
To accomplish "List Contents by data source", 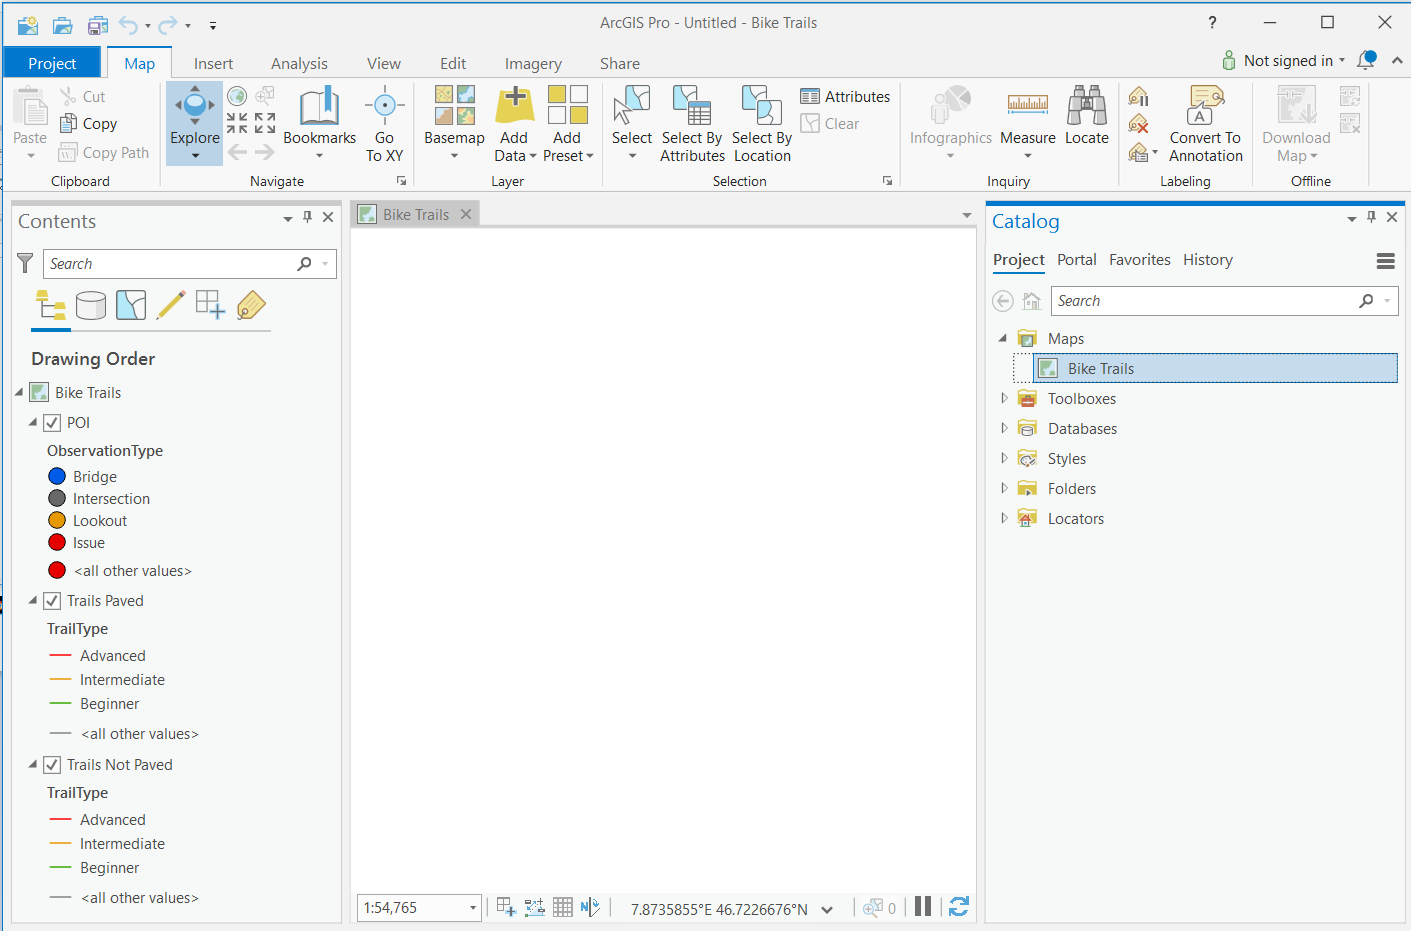I will (91, 305).
